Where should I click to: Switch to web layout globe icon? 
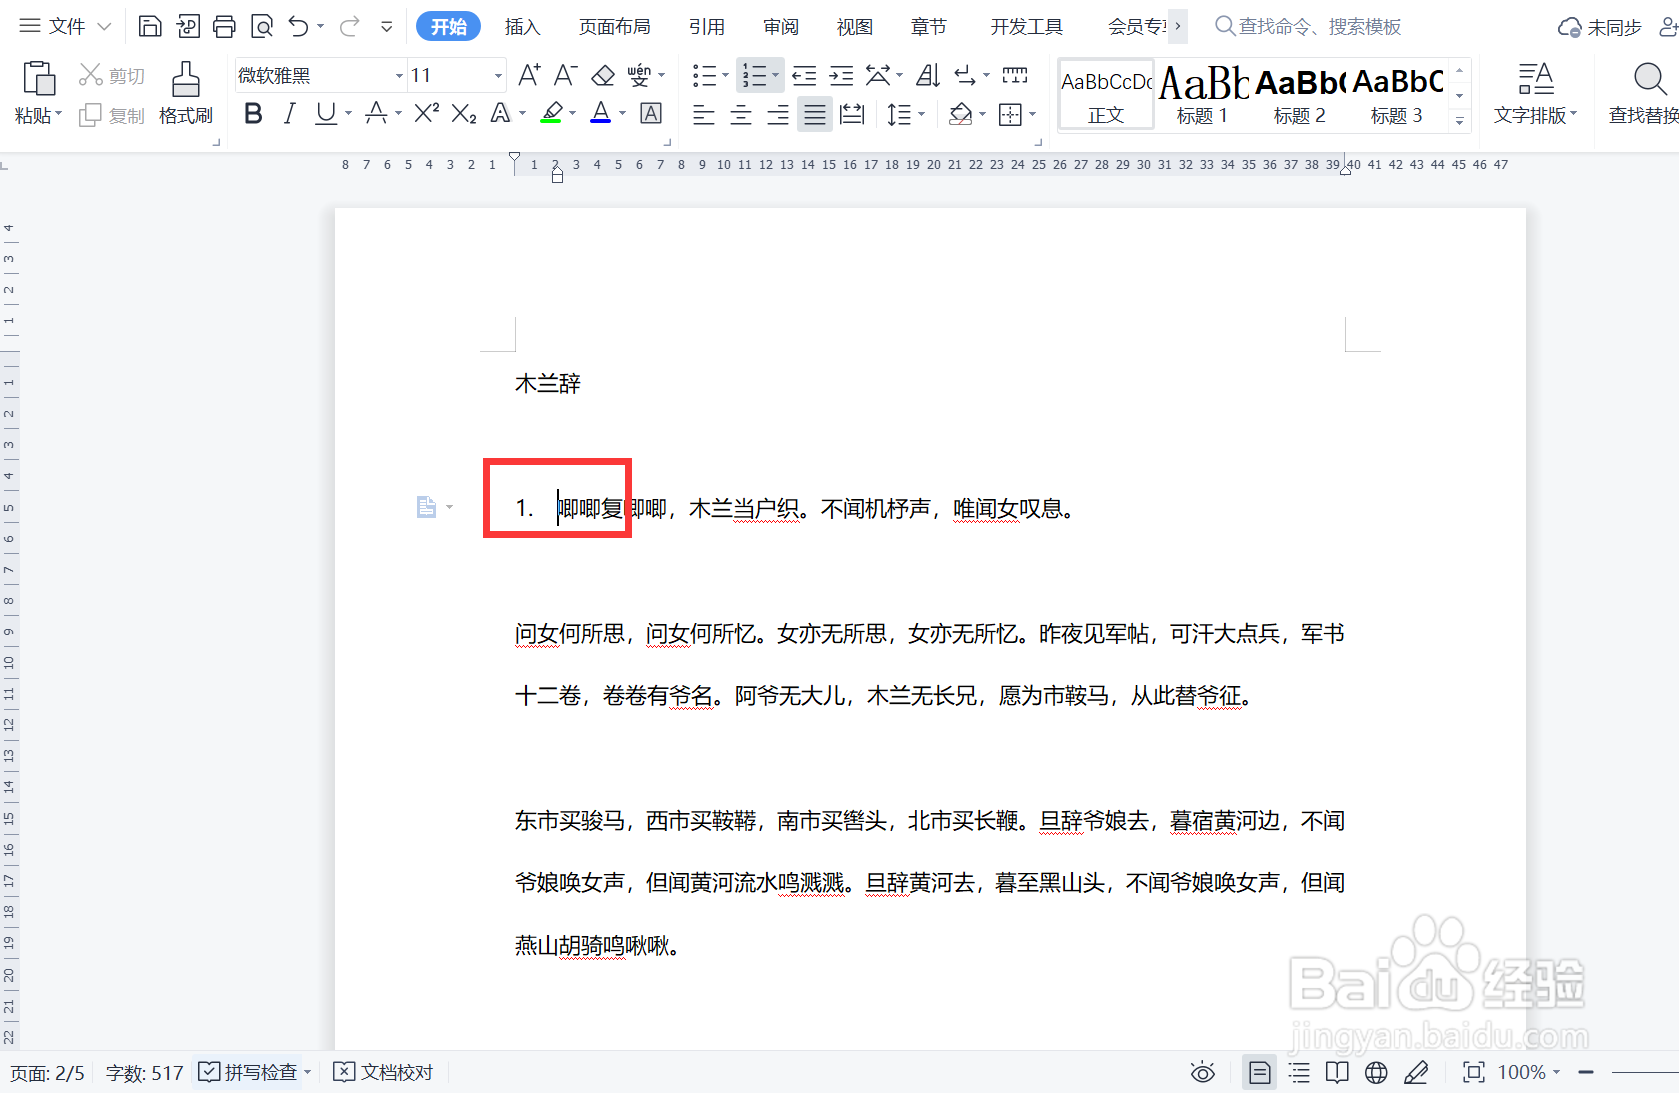point(1376,1073)
